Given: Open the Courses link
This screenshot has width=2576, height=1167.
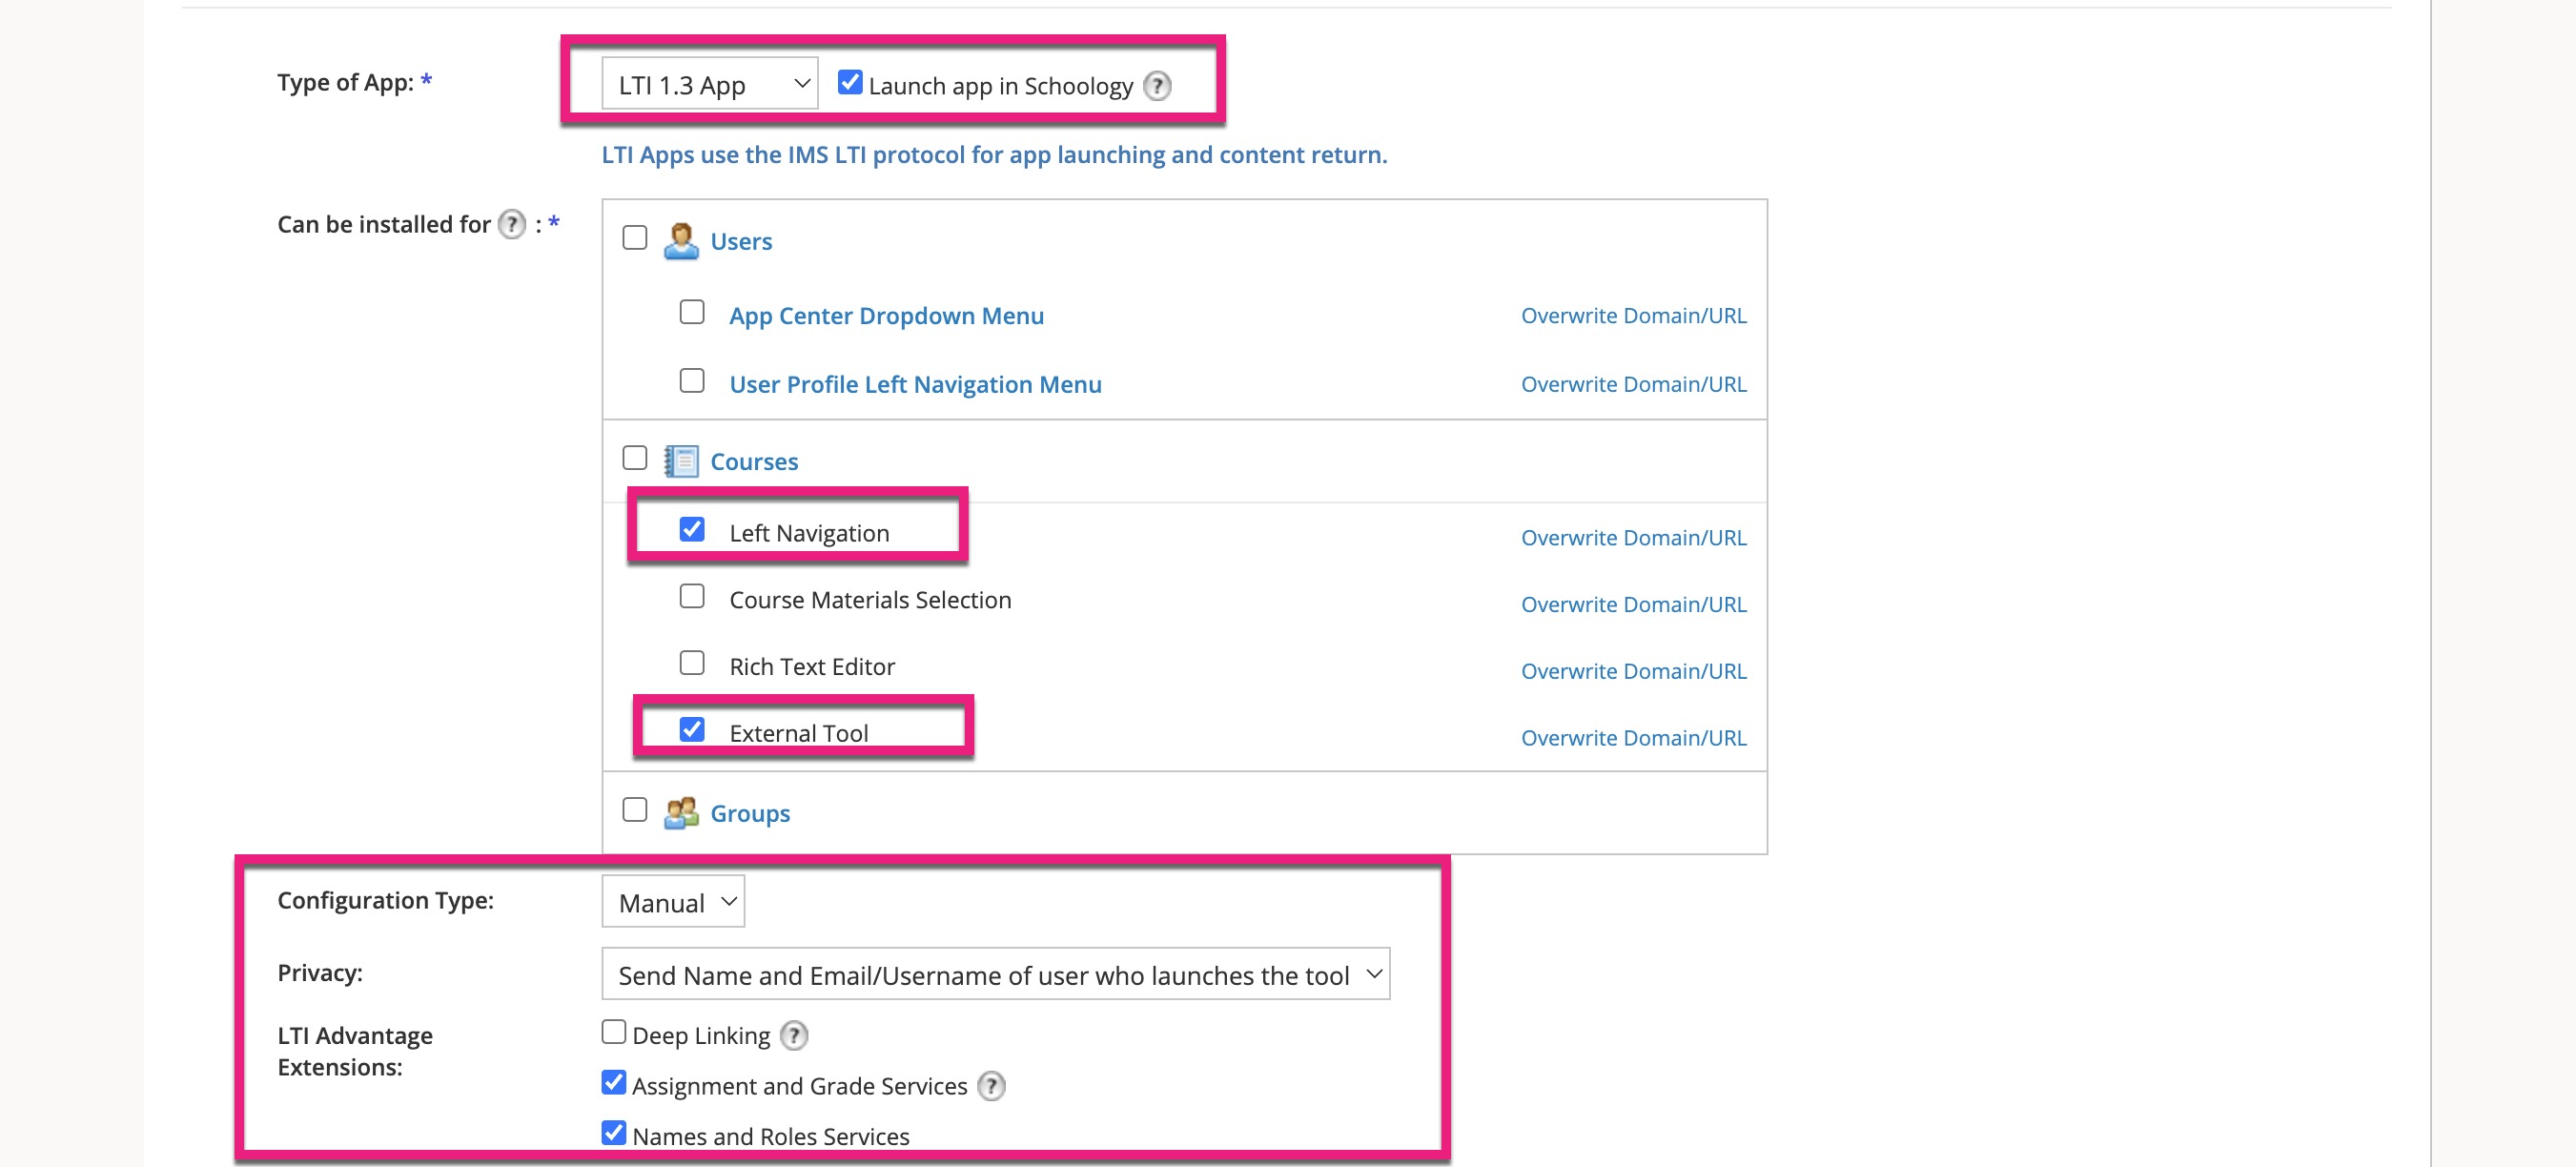Looking at the screenshot, I should [x=754, y=462].
